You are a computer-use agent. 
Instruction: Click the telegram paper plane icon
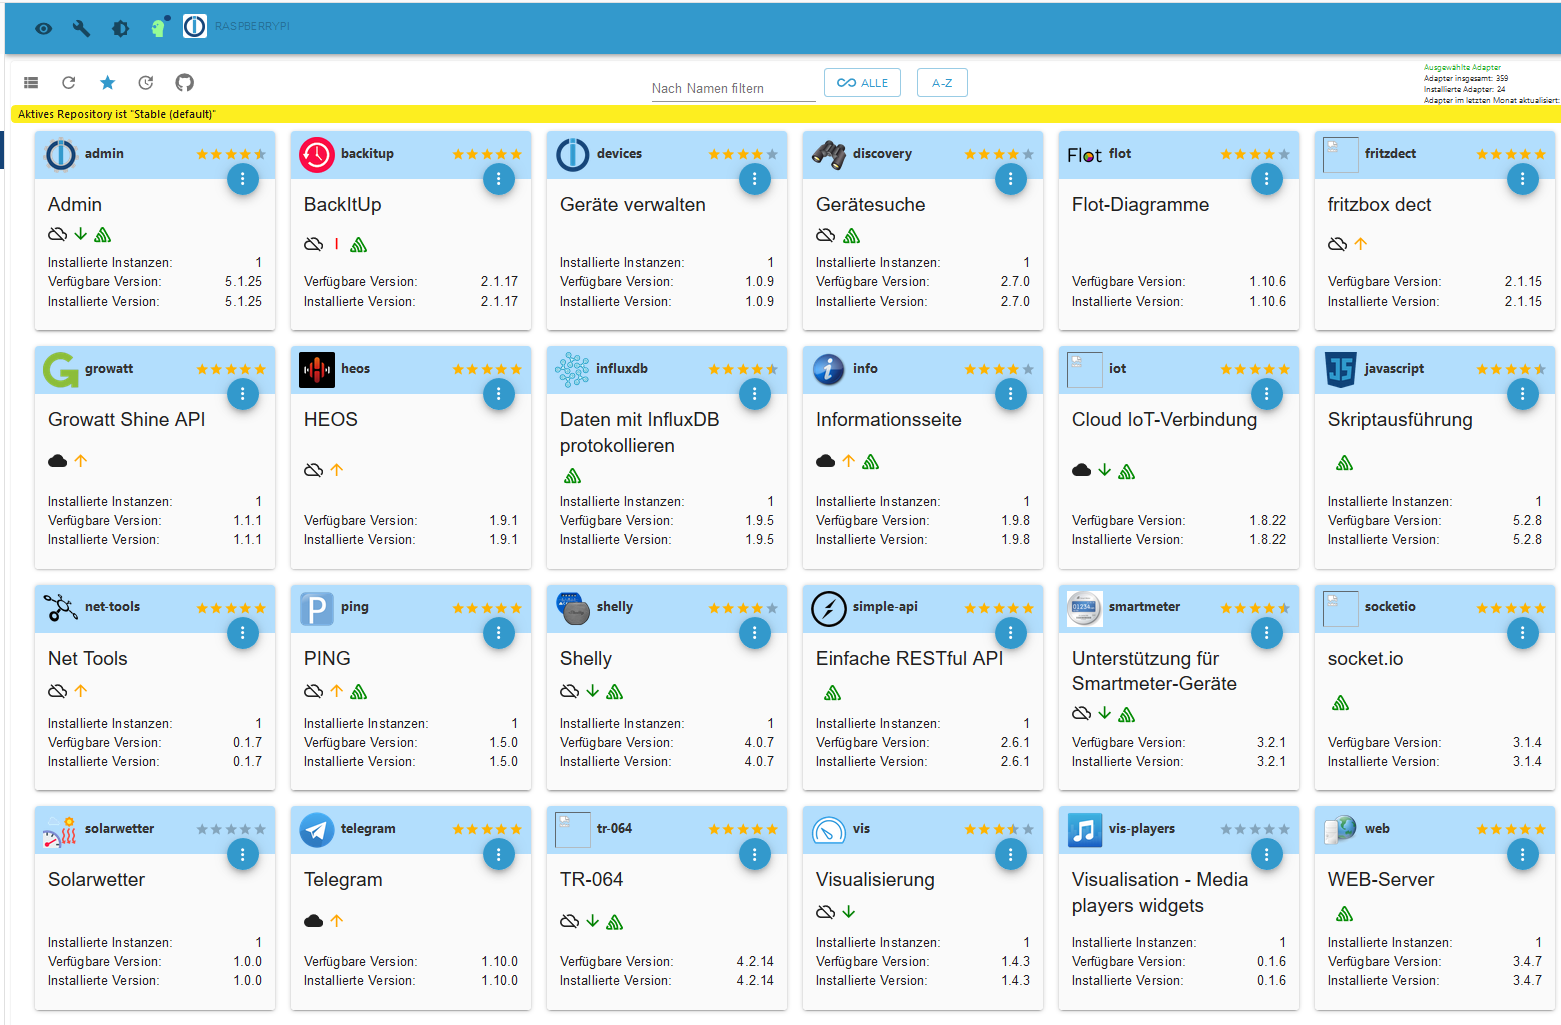click(x=317, y=830)
